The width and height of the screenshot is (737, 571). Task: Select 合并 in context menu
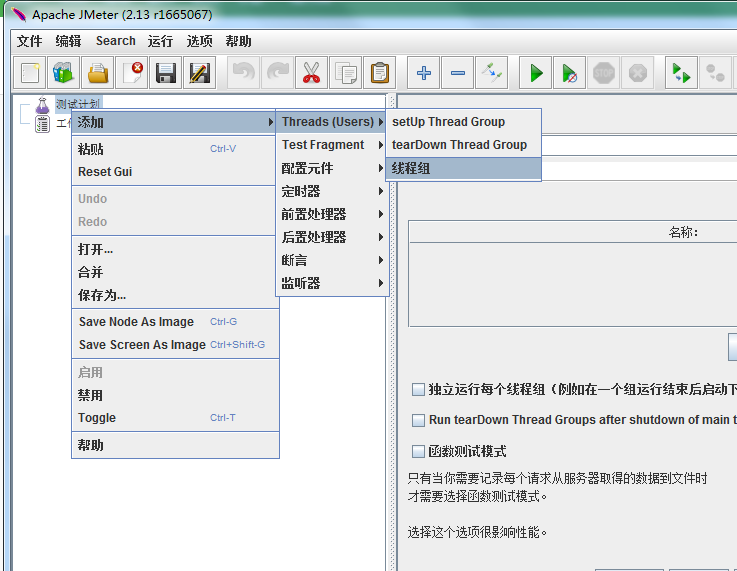[173, 272]
